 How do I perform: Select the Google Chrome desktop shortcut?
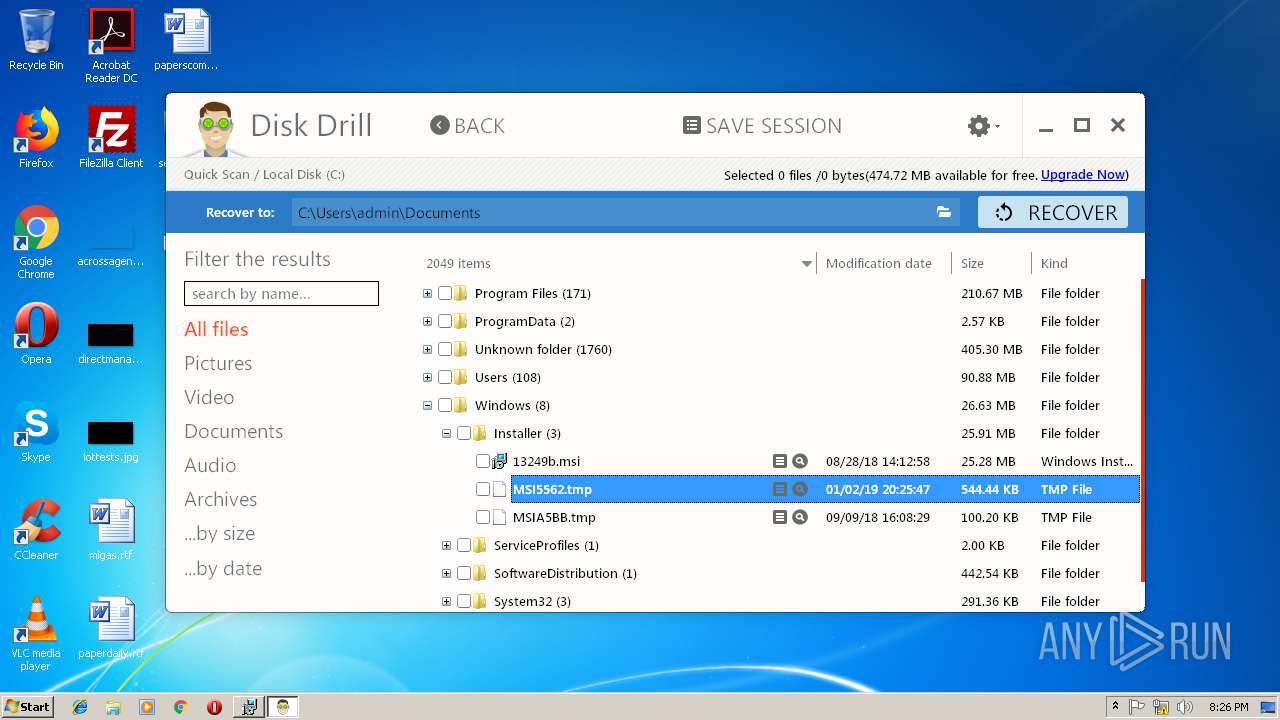pyautogui.click(x=36, y=242)
